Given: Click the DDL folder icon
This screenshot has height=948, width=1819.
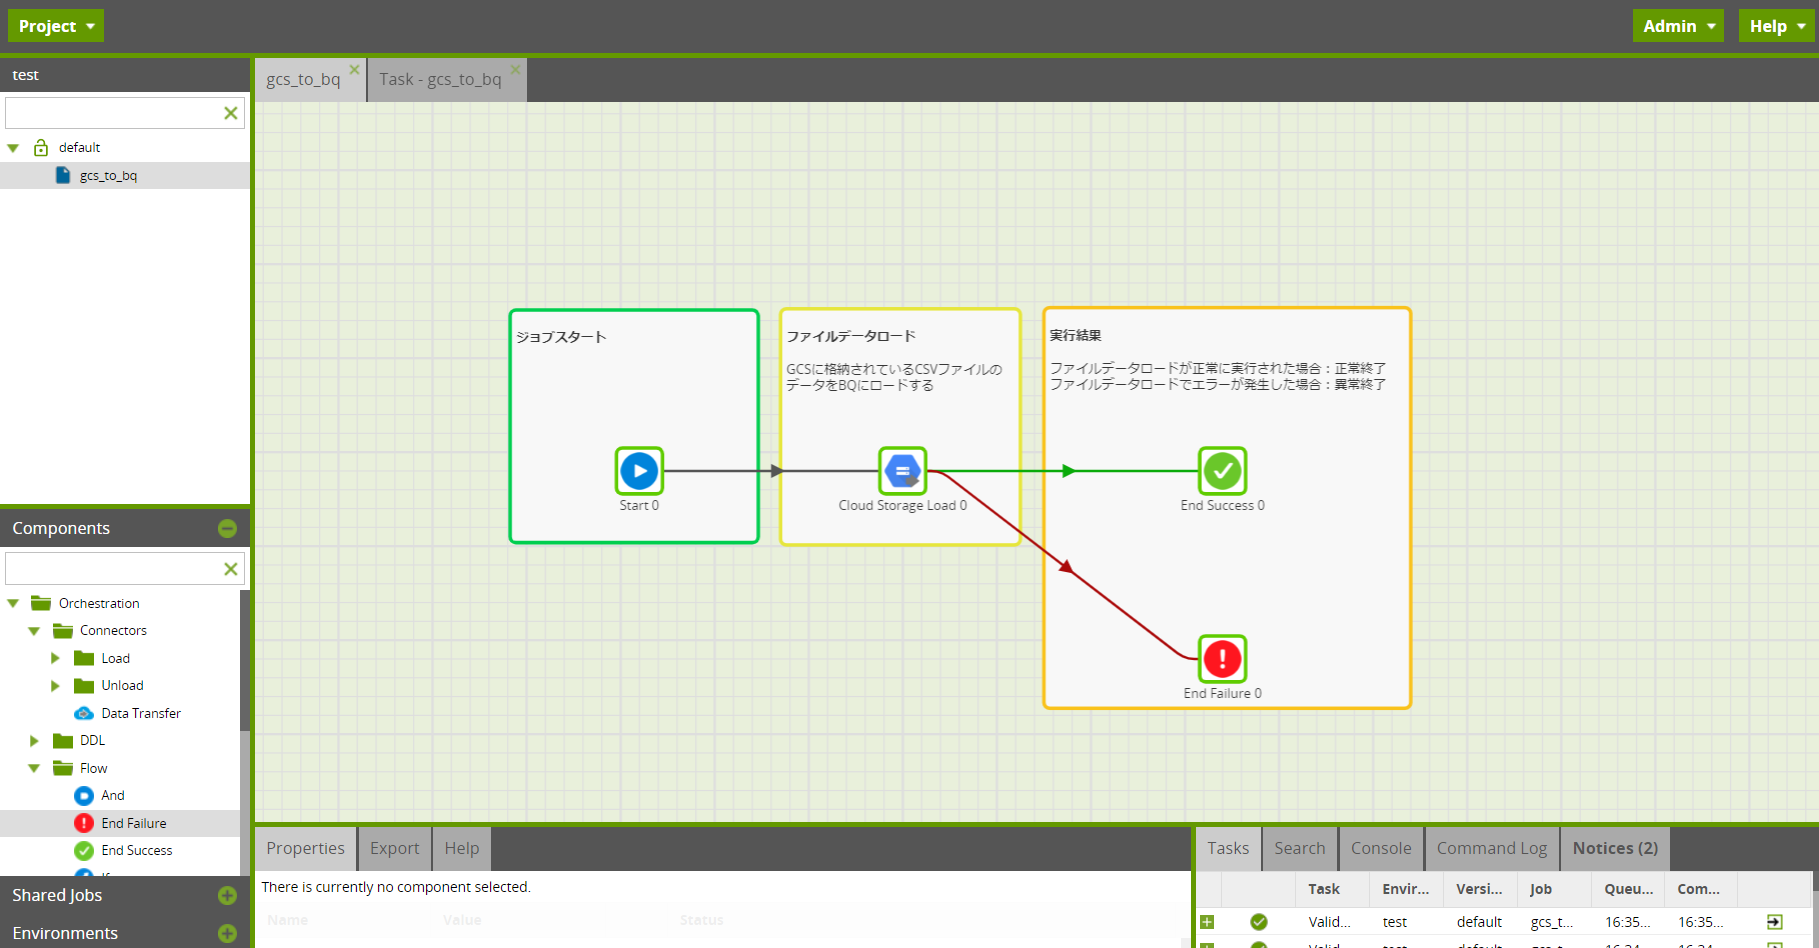Looking at the screenshot, I should click(x=63, y=740).
